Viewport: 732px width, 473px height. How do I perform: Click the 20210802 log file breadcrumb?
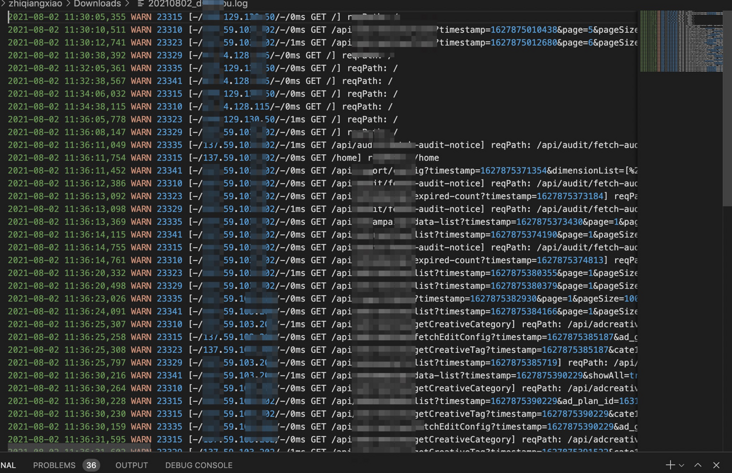[x=198, y=4]
